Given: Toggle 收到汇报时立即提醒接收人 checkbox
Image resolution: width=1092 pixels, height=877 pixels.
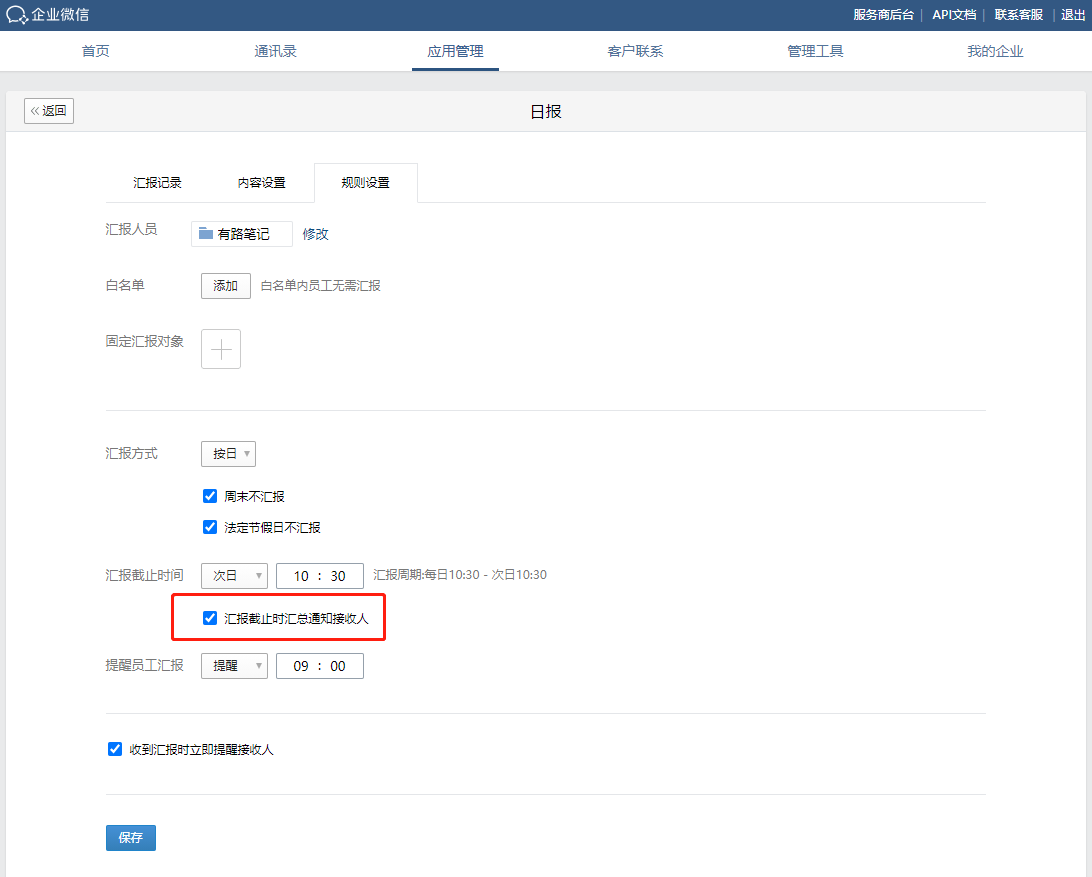Looking at the screenshot, I should 115,749.
